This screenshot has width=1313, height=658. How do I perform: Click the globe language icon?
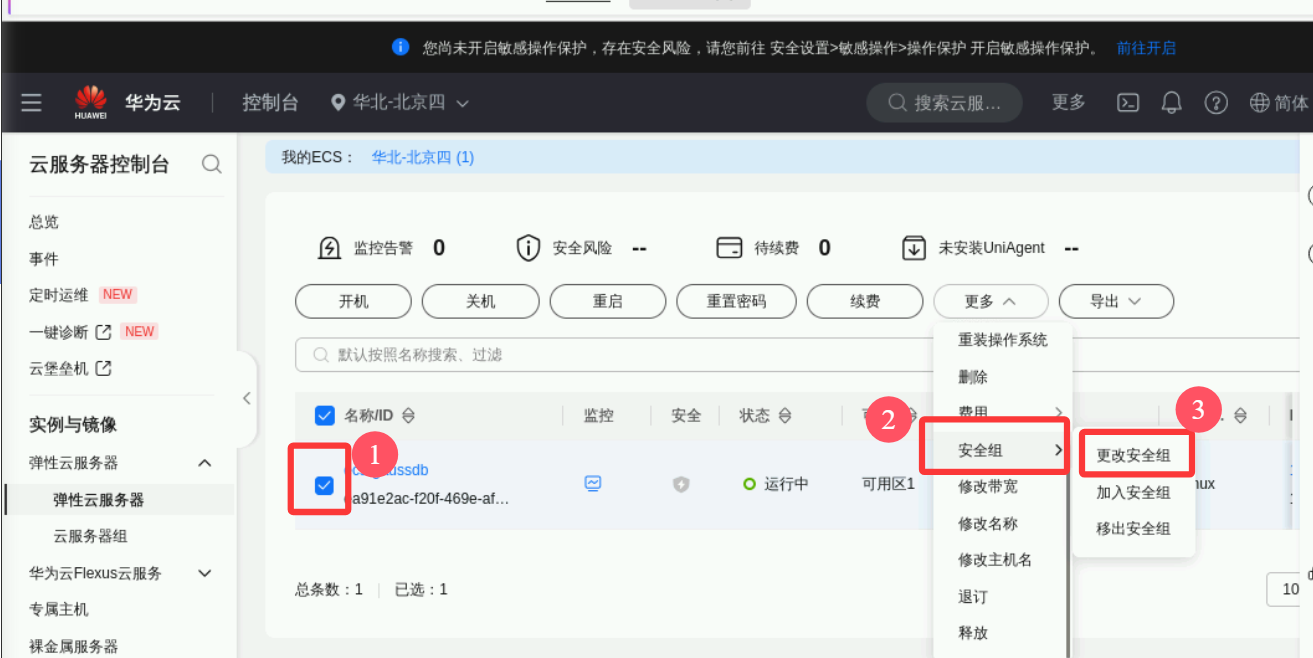pos(1260,102)
